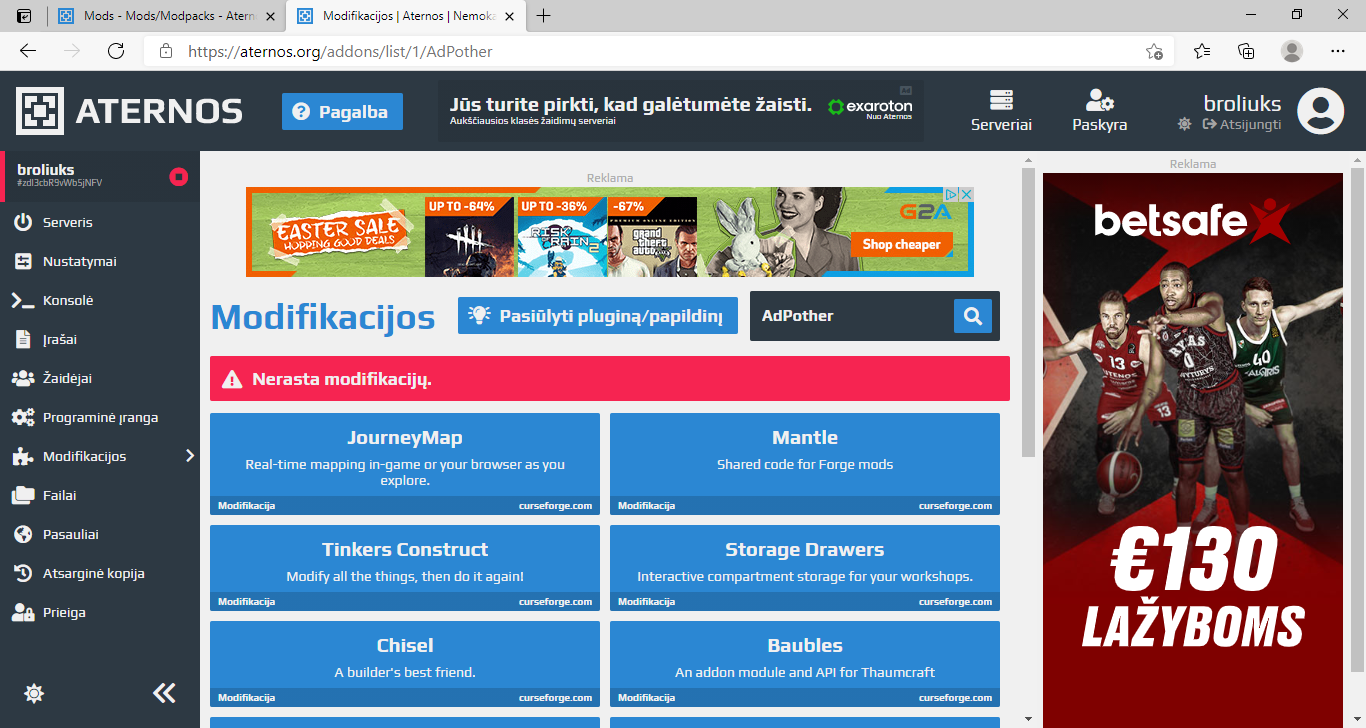
Task: Click the Pagalba help button
Action: pyautogui.click(x=342, y=112)
